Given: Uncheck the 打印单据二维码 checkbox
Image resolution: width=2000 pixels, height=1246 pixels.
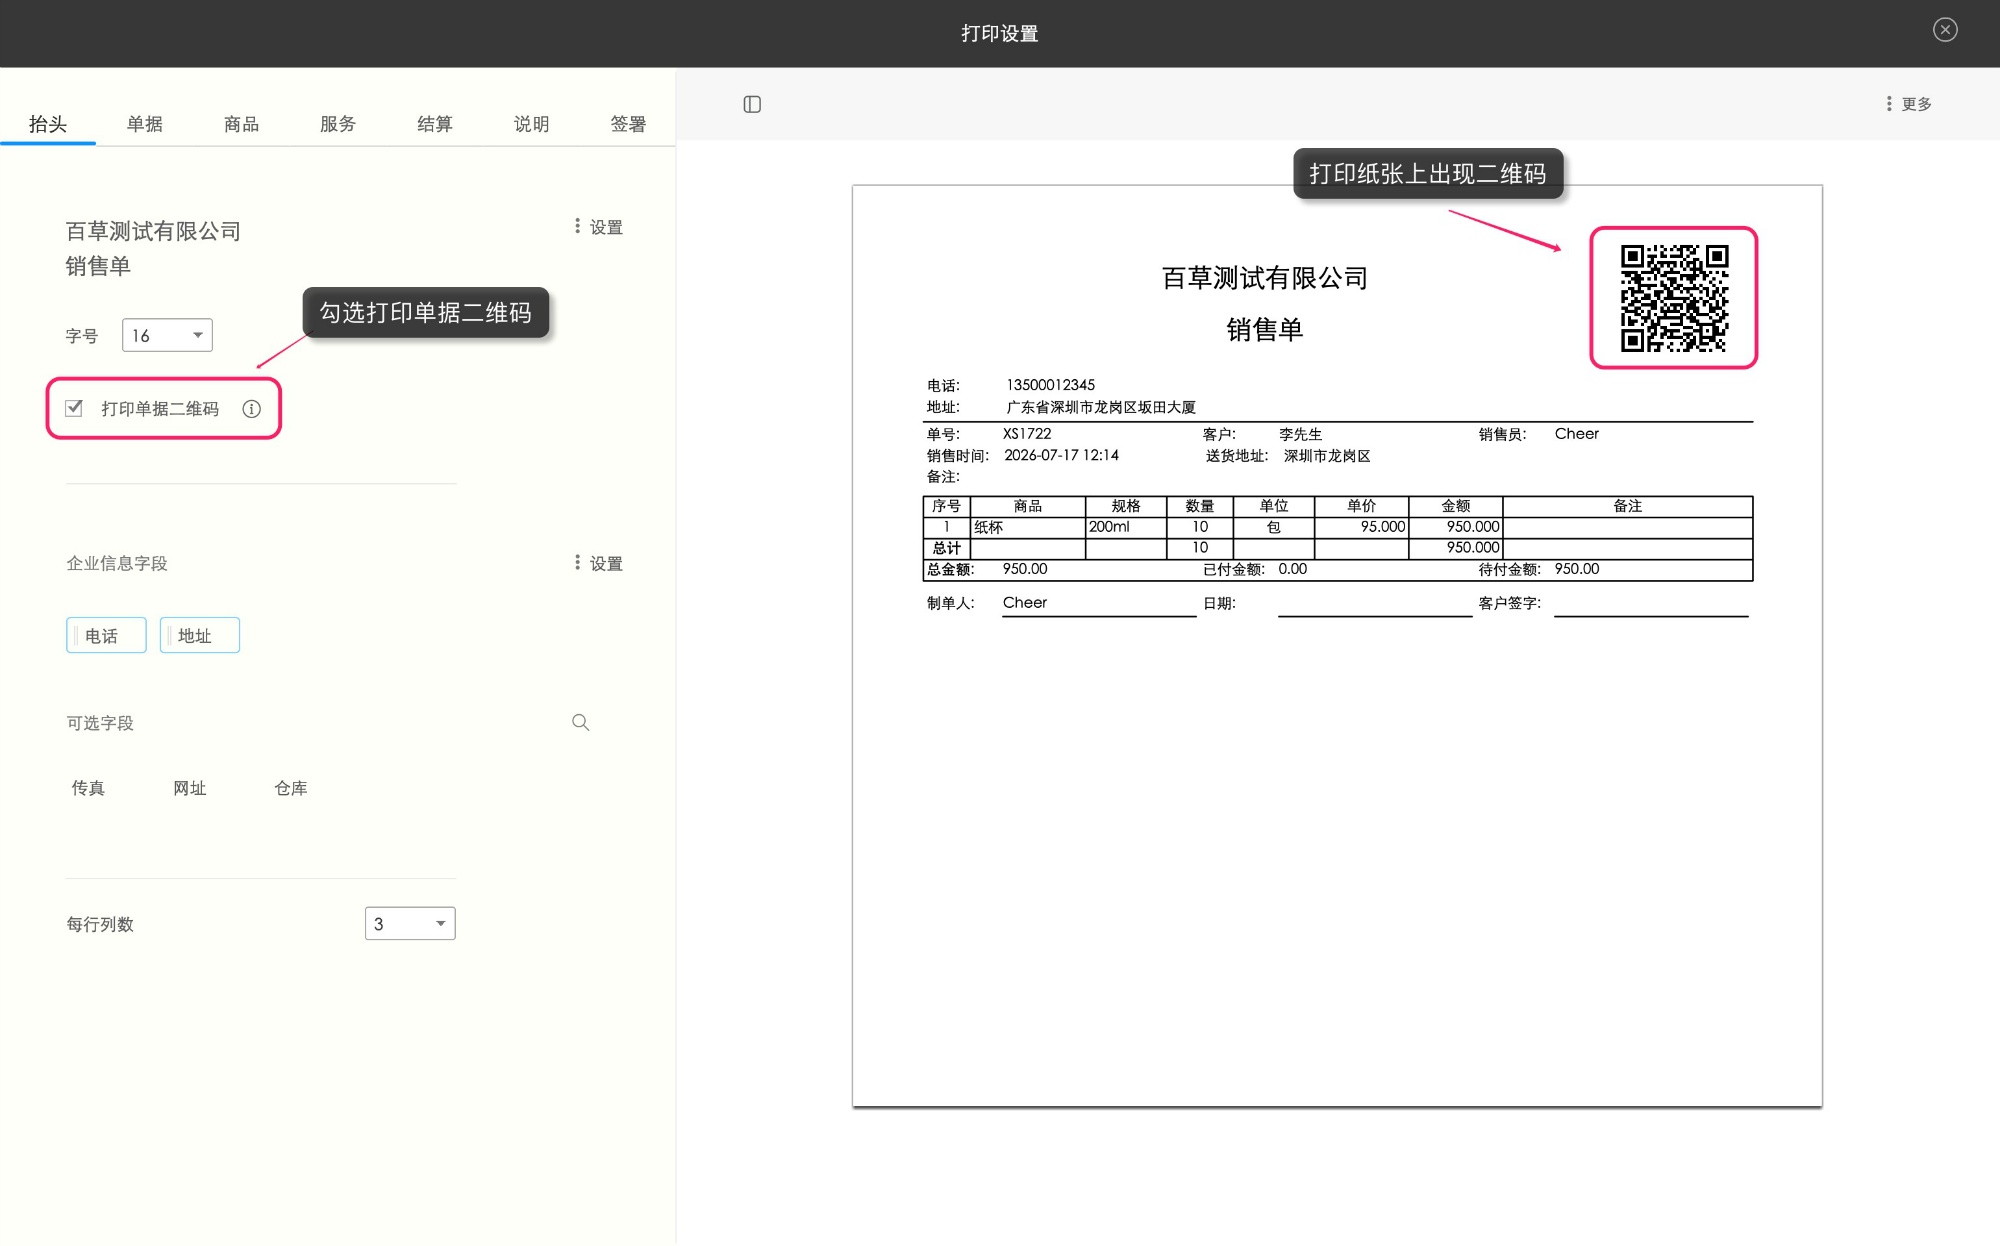Looking at the screenshot, I should pos(74,408).
